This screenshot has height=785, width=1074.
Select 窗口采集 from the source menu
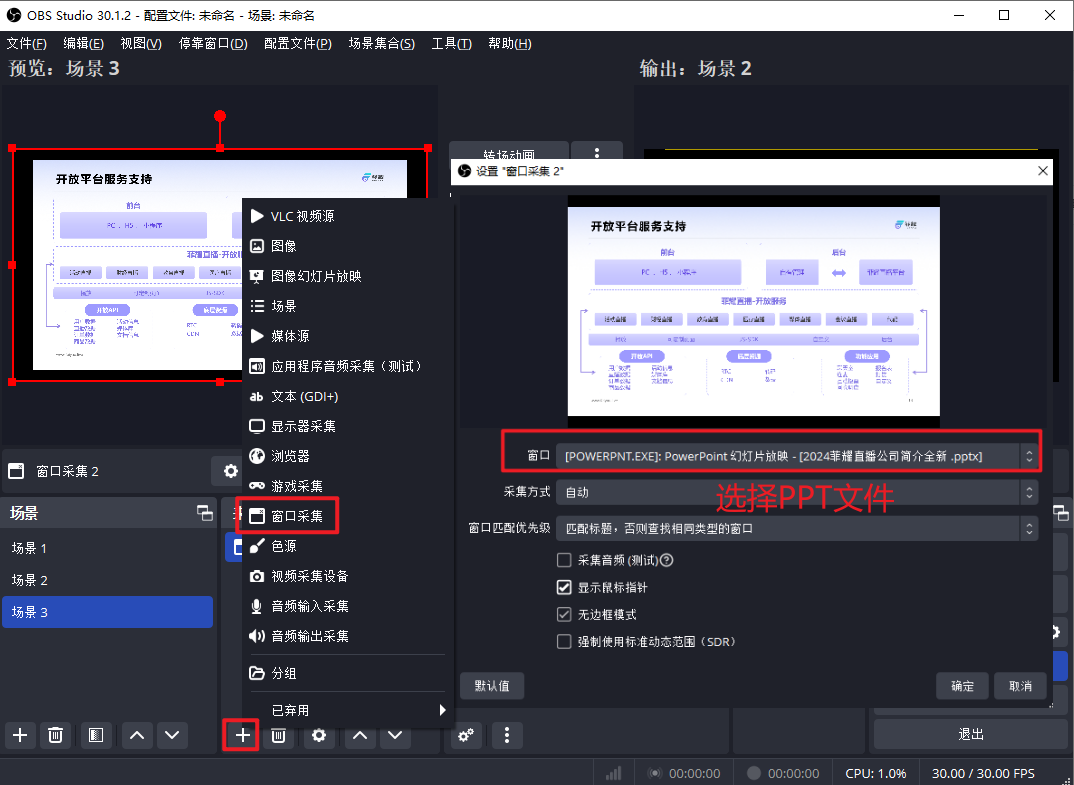[296, 516]
